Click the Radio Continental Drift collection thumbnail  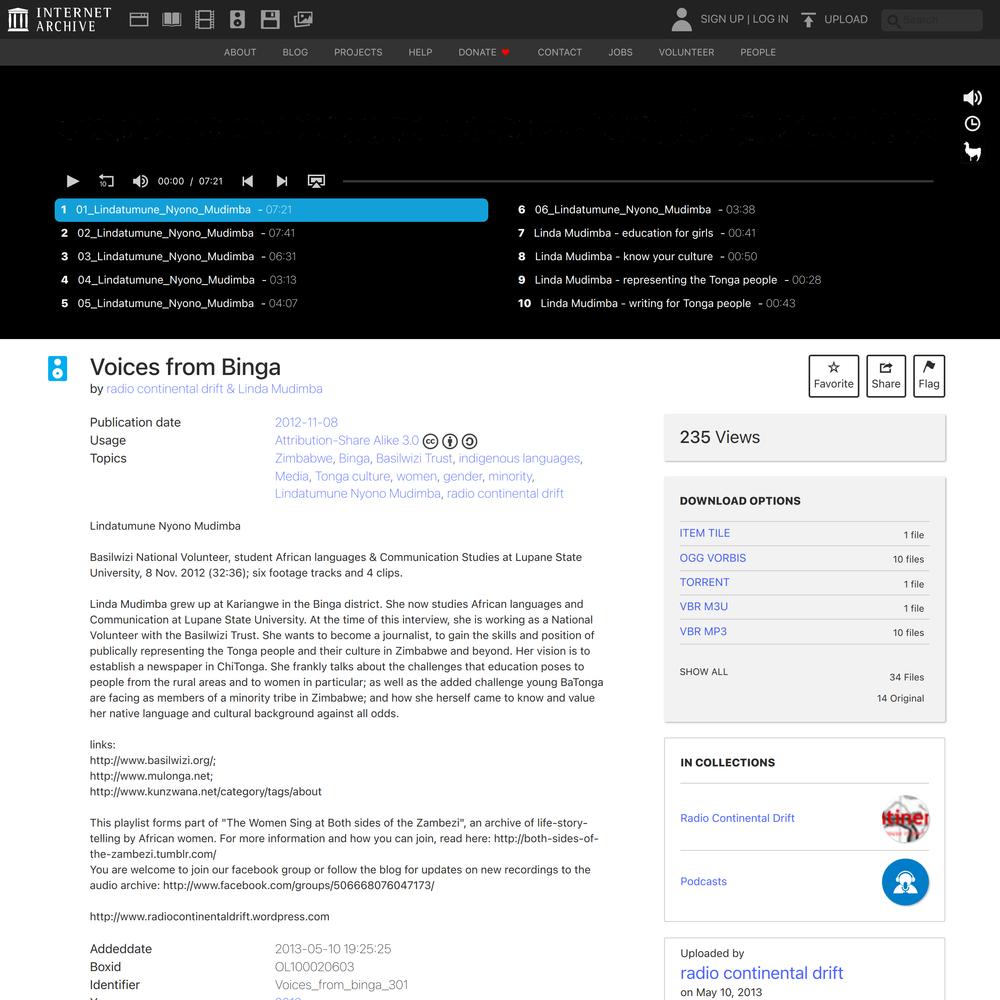905,819
